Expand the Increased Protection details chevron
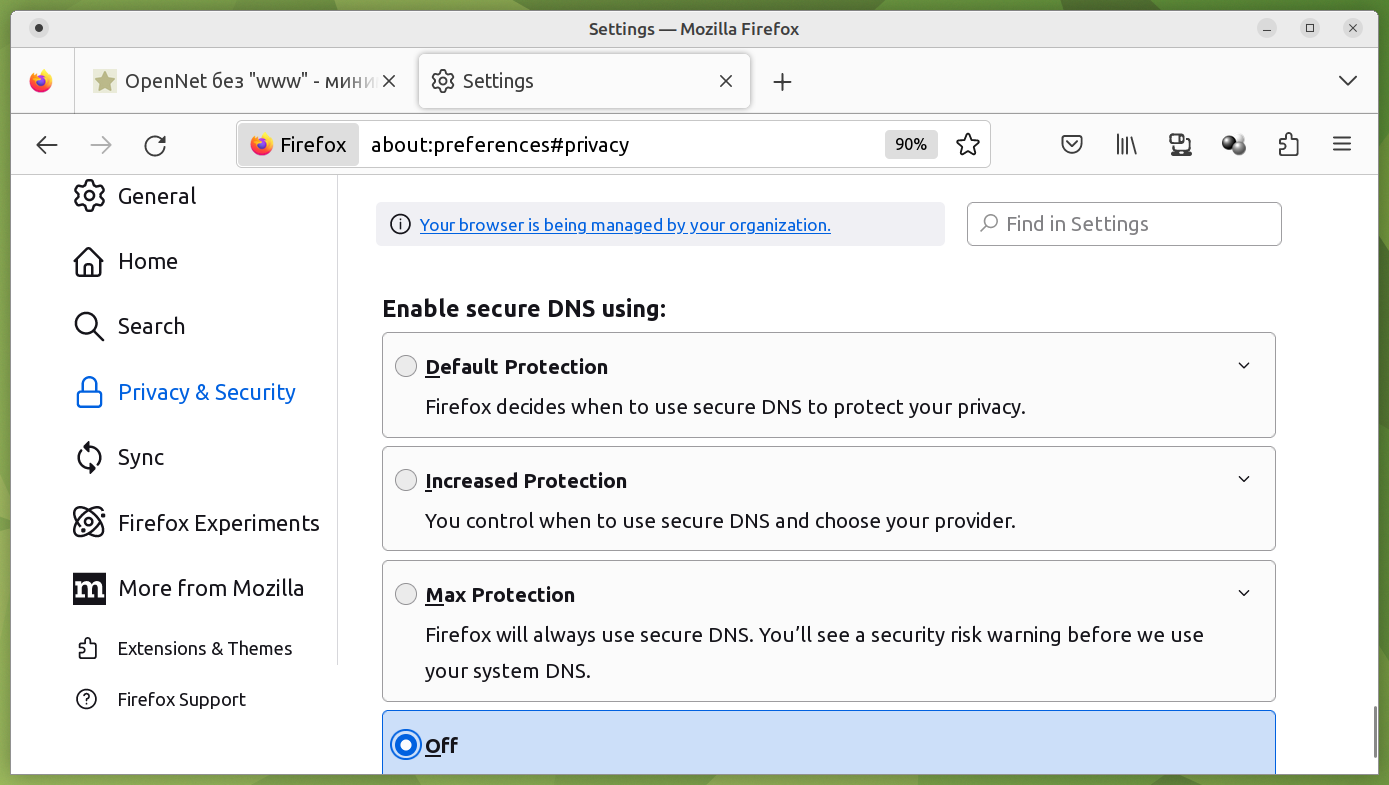Image resolution: width=1389 pixels, height=785 pixels. point(1244,480)
